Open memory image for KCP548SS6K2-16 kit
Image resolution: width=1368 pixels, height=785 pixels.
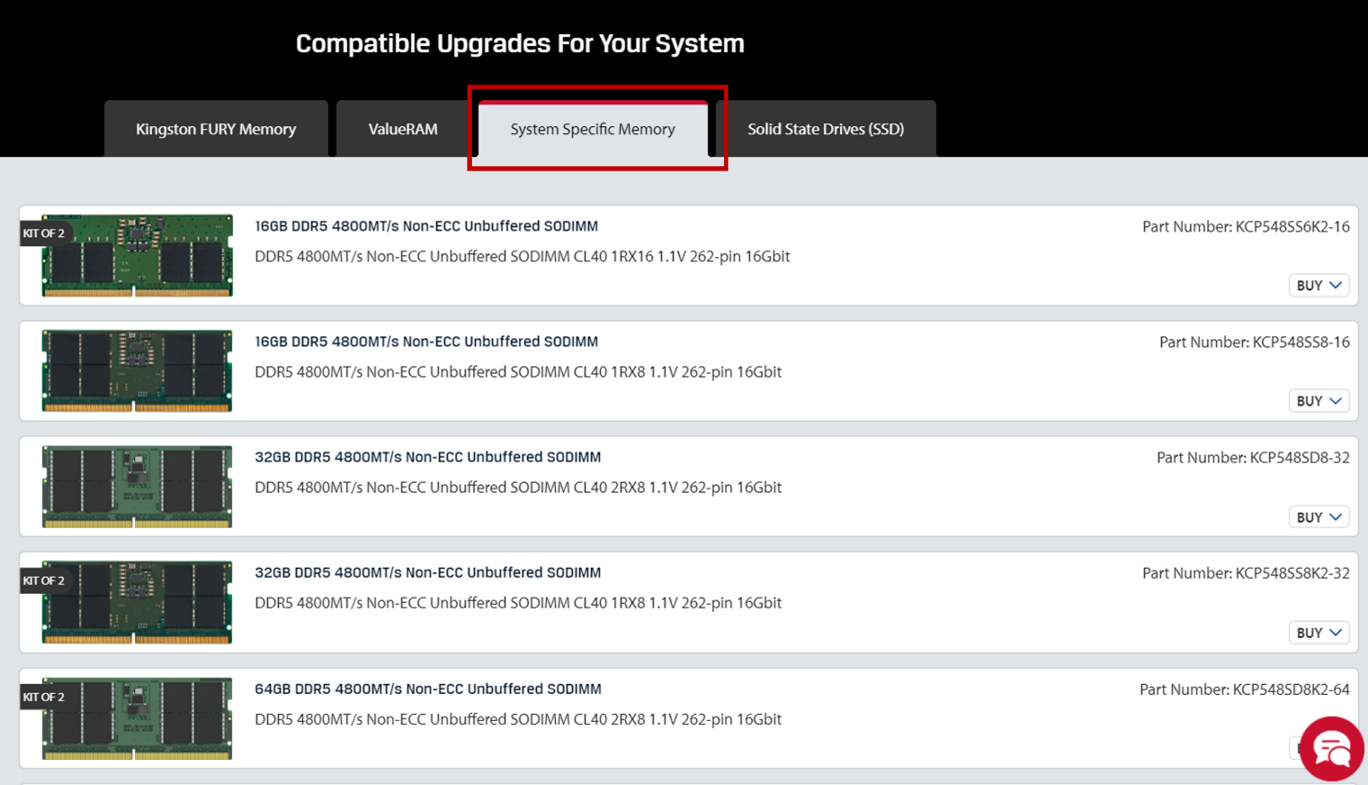(x=137, y=256)
